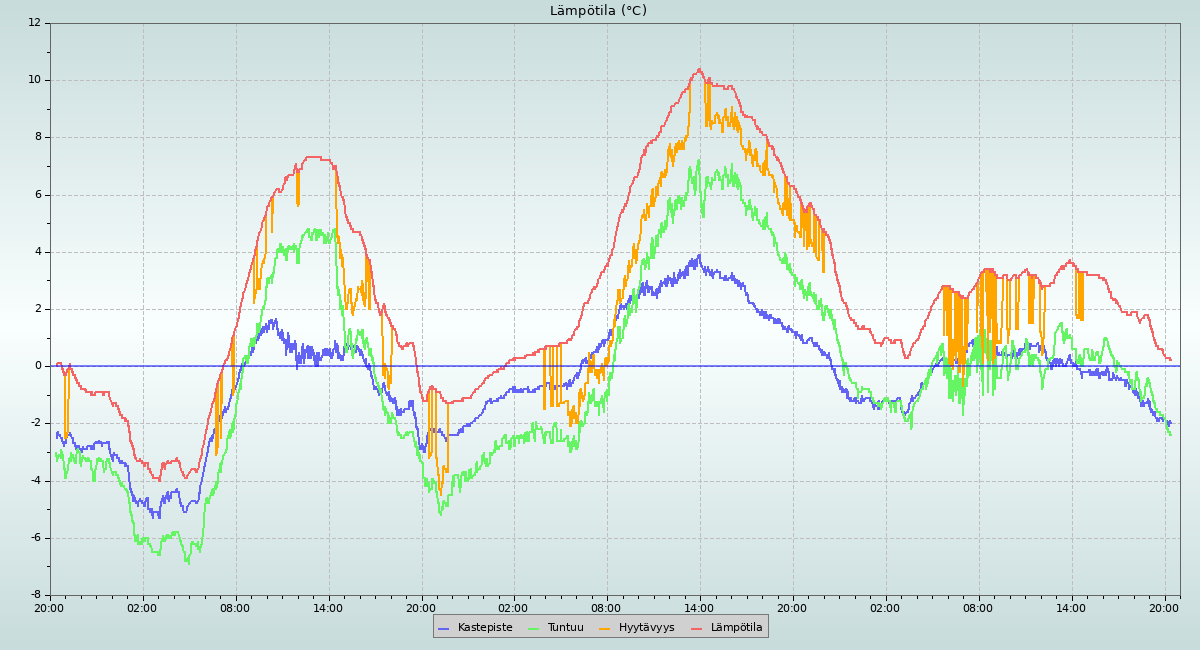Click the blue Kastepiste legend line marker

tap(444, 628)
